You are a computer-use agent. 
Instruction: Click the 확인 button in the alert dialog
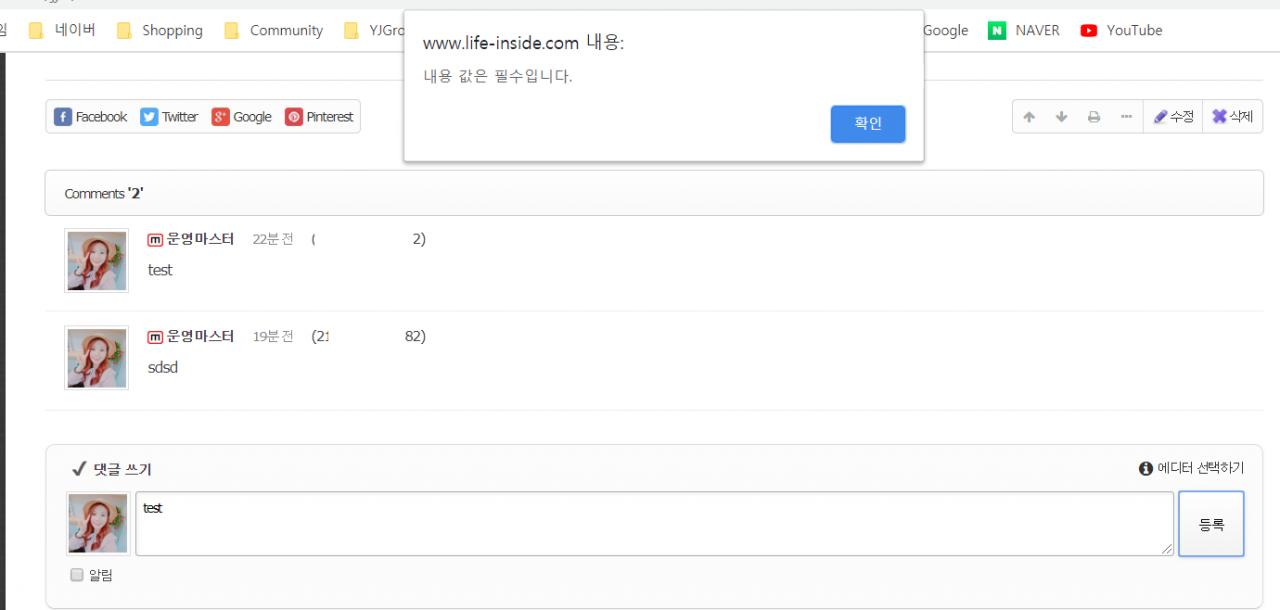(868, 124)
